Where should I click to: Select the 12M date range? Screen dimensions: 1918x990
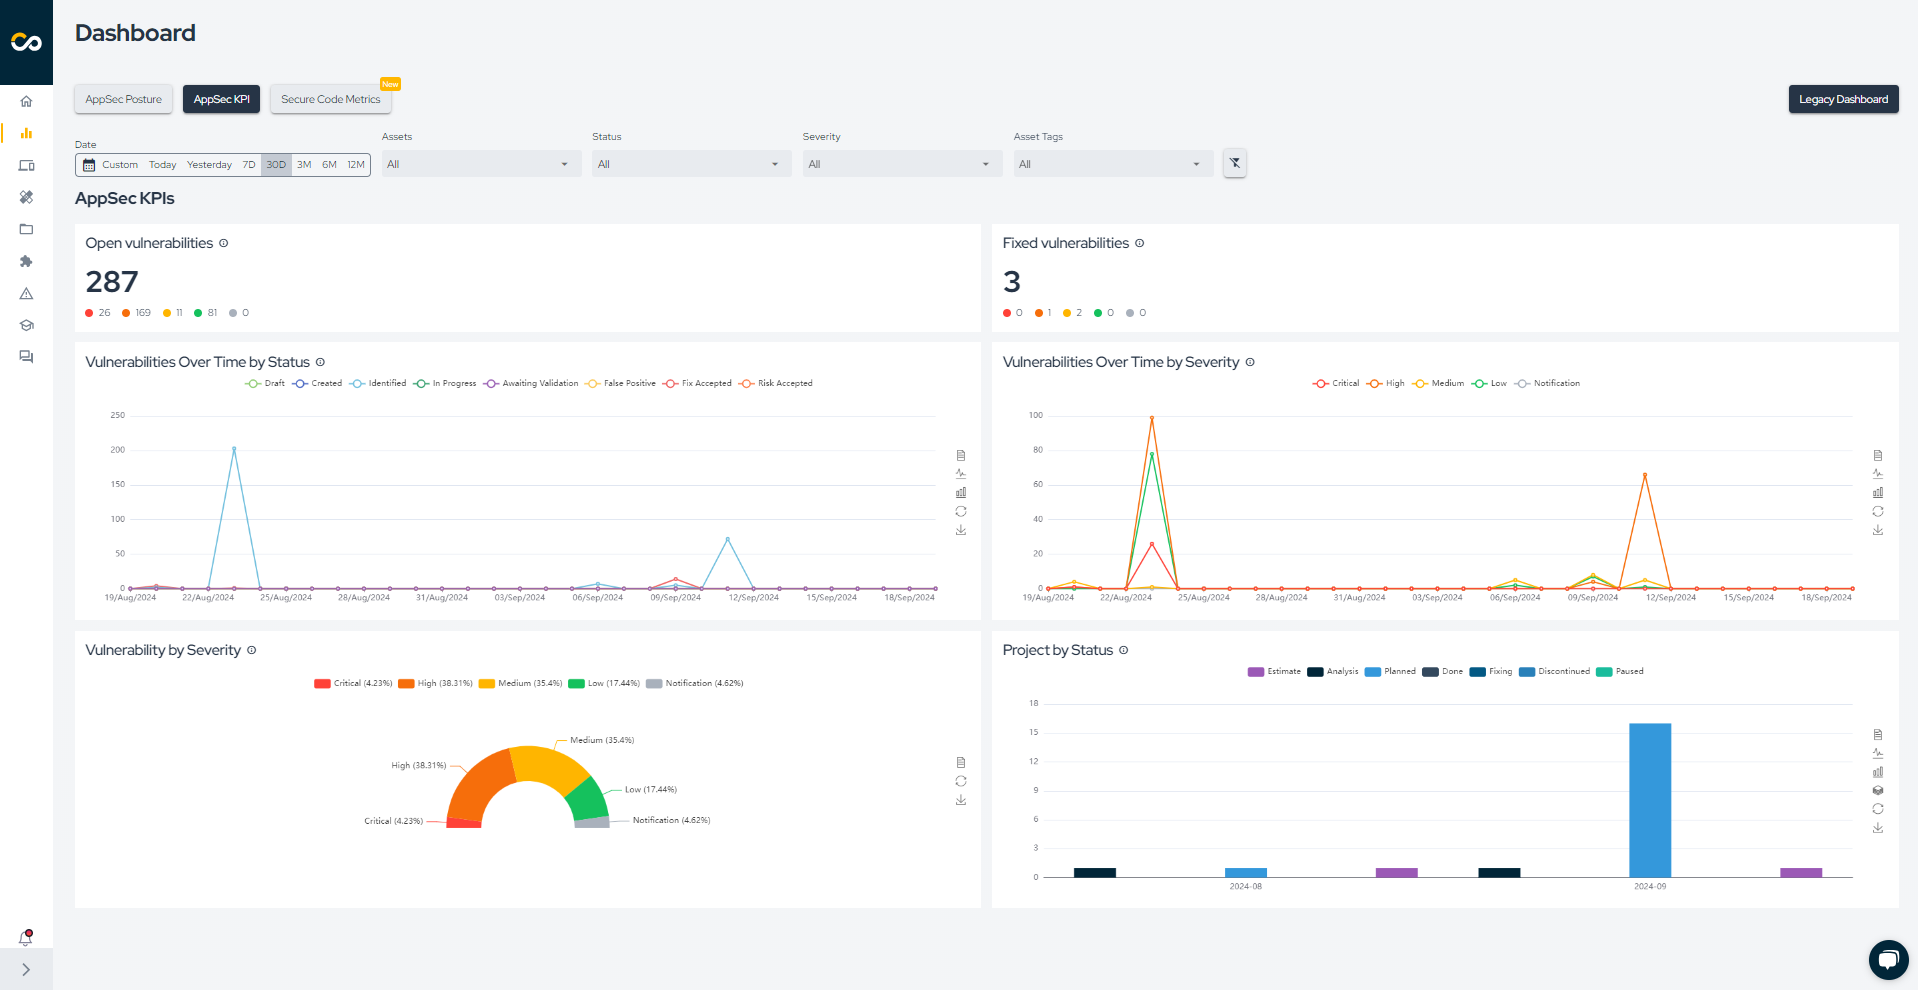click(x=356, y=165)
